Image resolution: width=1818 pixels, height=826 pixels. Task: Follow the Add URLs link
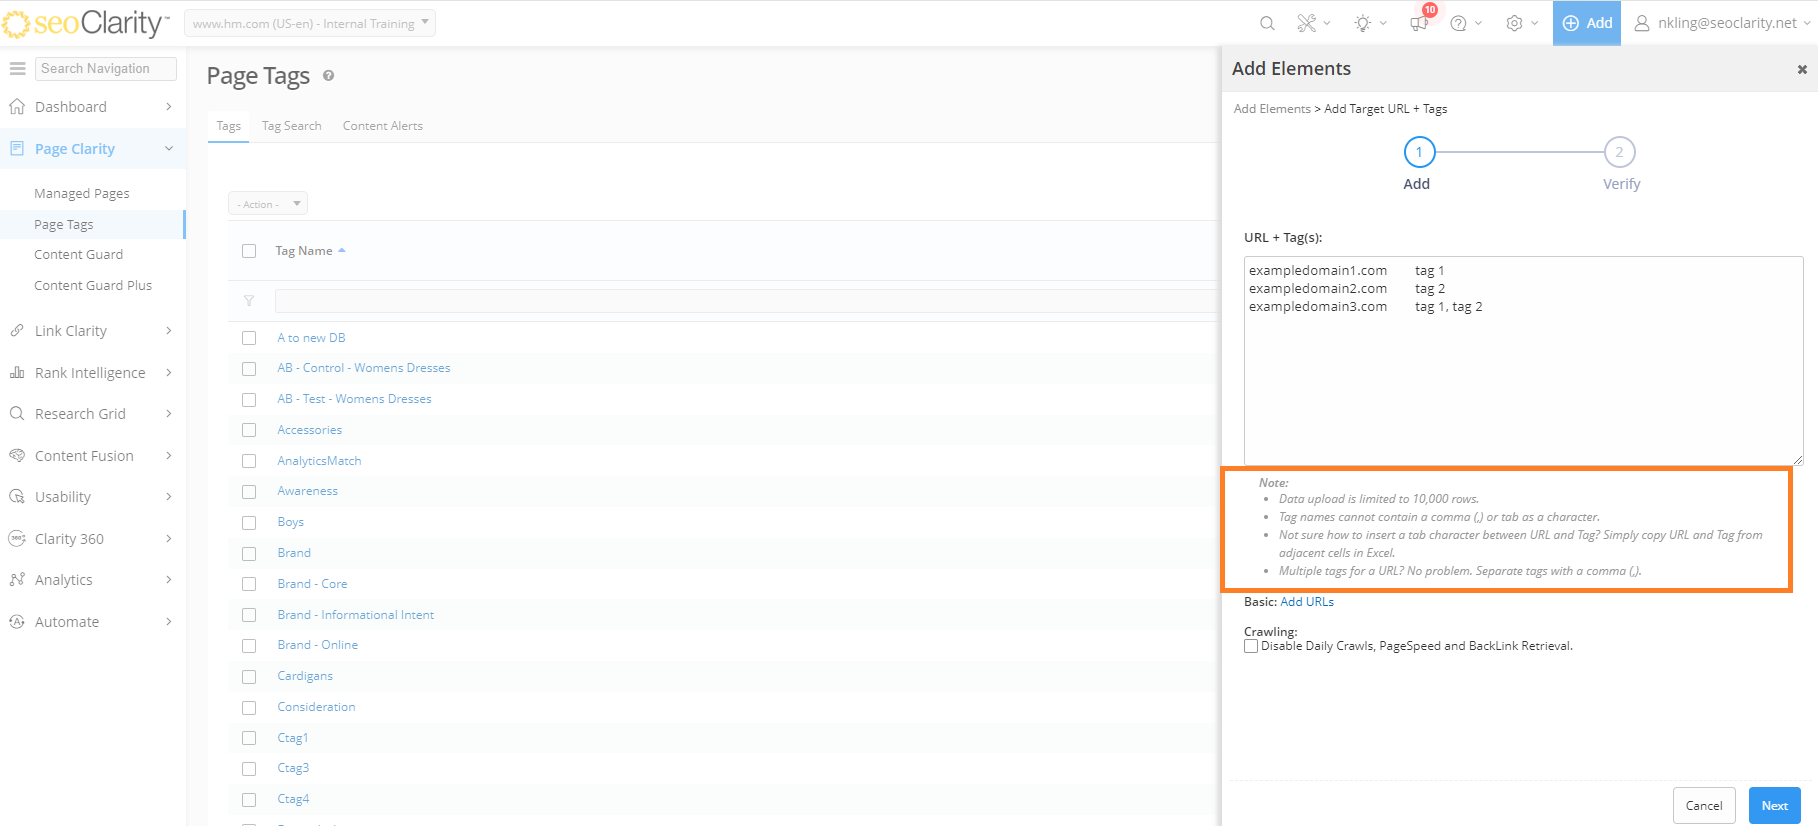[1307, 602]
